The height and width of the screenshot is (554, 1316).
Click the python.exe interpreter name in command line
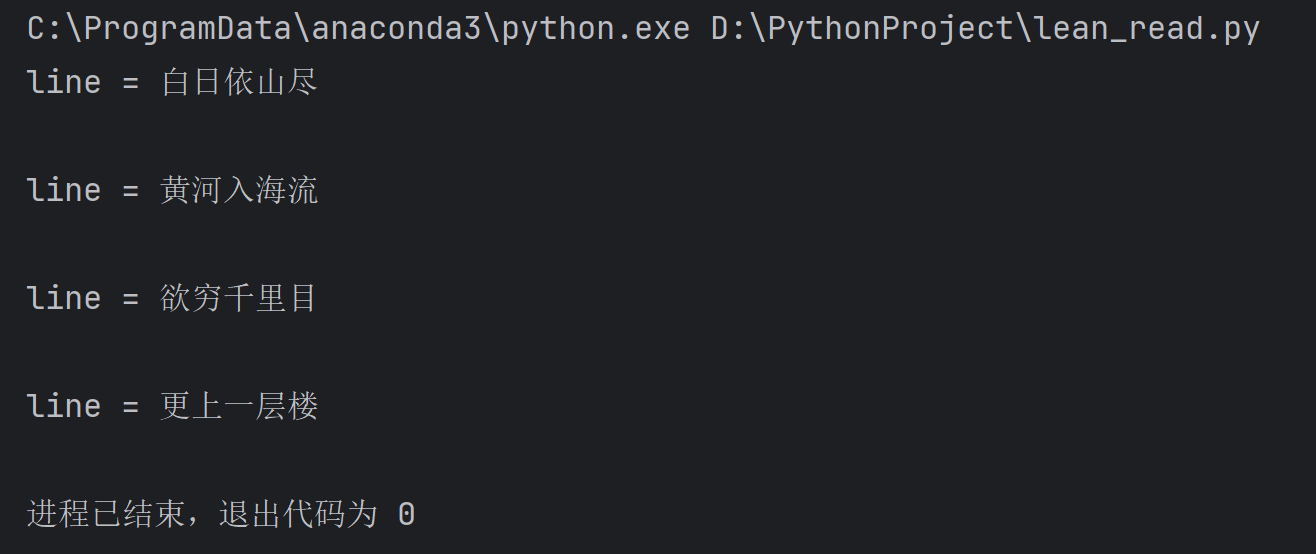click(596, 29)
